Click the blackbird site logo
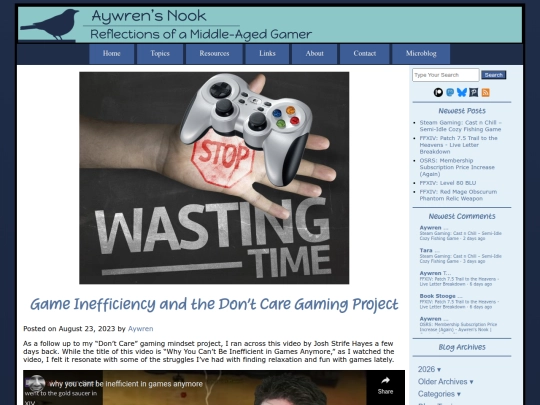The height and width of the screenshot is (405, 540). [50, 24]
